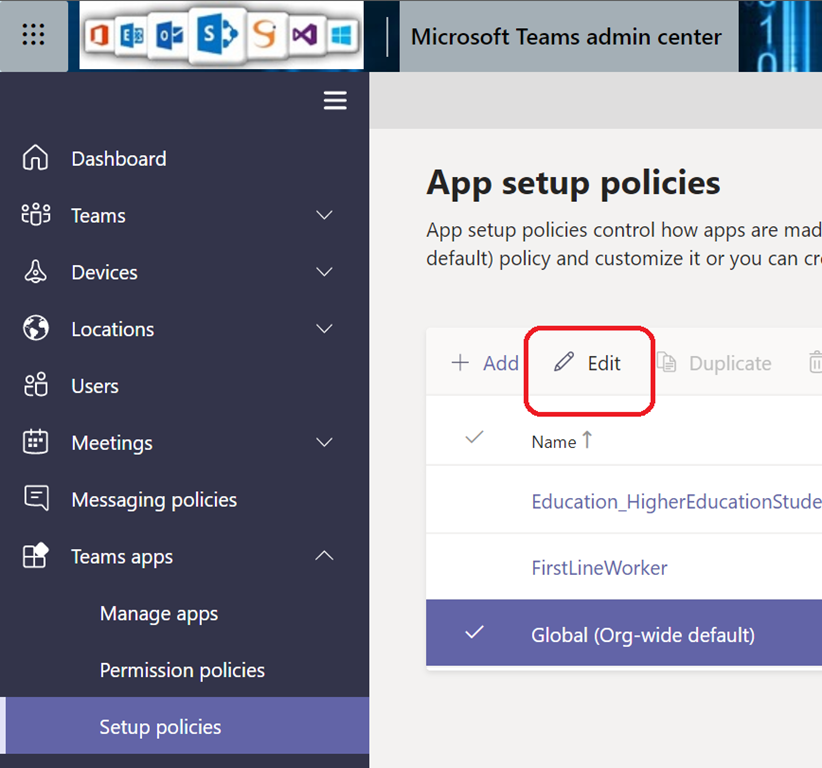The height and width of the screenshot is (768, 822).
Task: Open Permission policies in the sidebar
Action: point(182,670)
